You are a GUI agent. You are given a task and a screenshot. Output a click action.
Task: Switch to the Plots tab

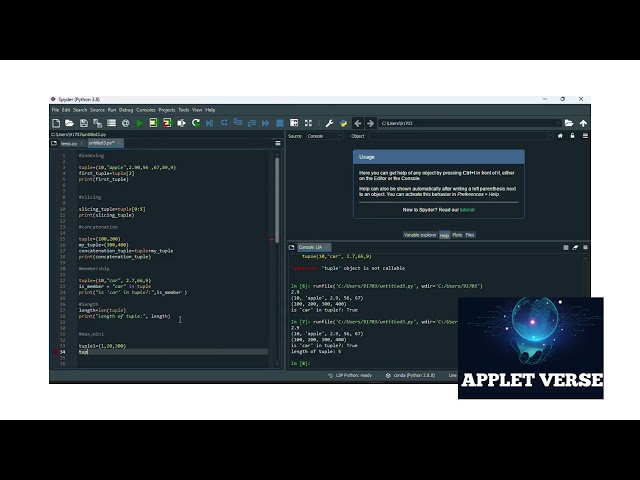(x=457, y=235)
